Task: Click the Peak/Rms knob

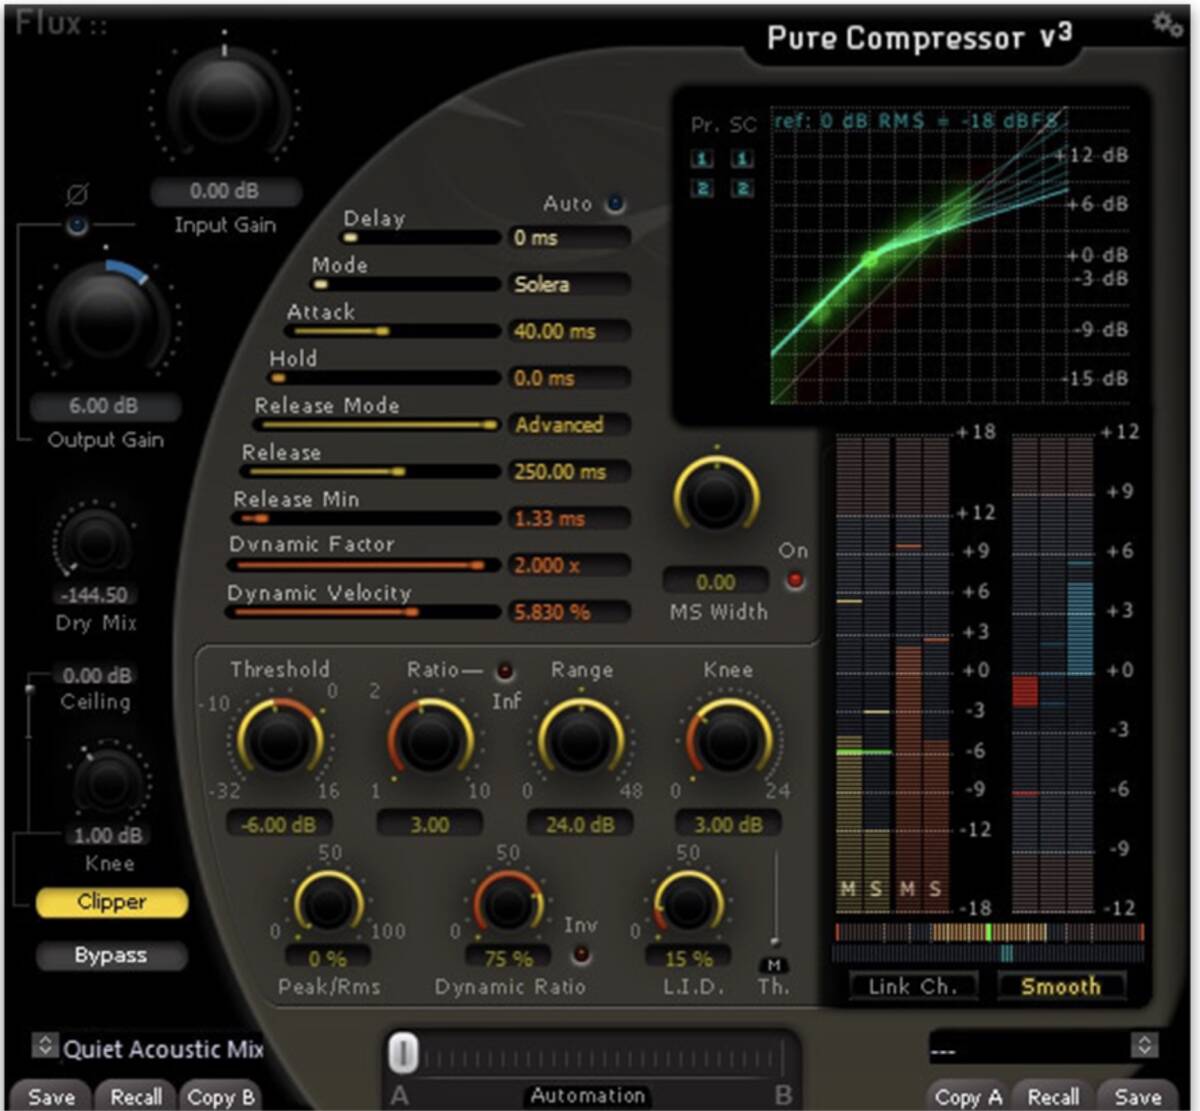Action: click(x=328, y=905)
